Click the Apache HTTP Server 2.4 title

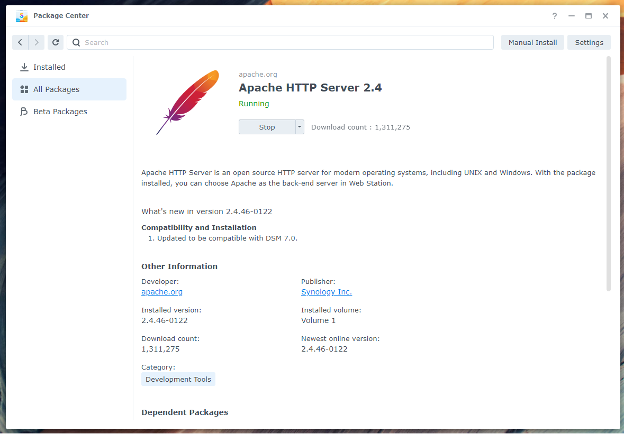(x=310, y=88)
